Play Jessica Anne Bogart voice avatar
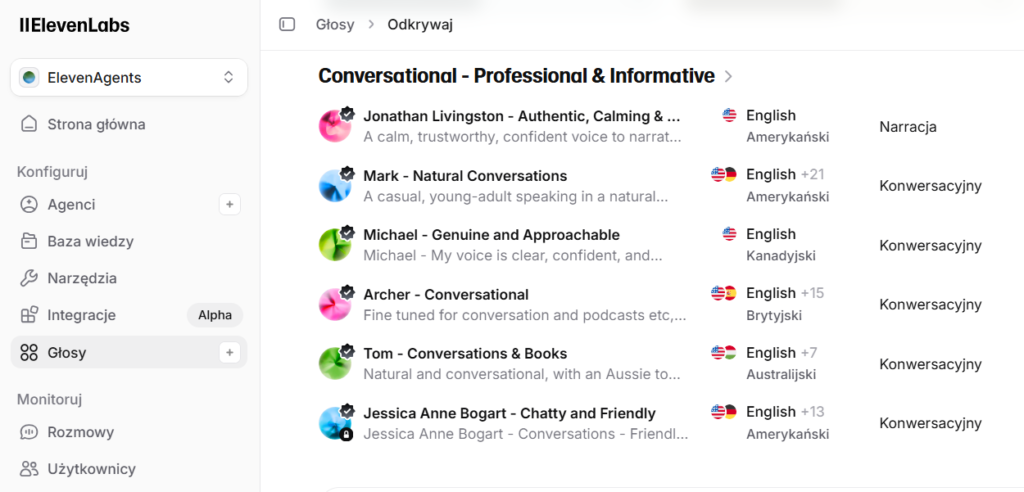Screen dimensions: 1024x492 coord(334,423)
